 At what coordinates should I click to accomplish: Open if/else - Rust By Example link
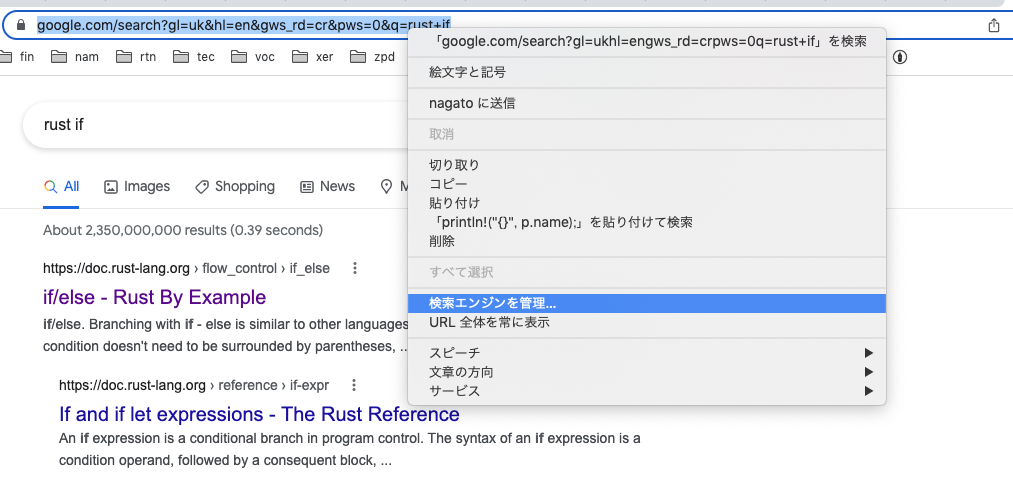[x=154, y=297]
